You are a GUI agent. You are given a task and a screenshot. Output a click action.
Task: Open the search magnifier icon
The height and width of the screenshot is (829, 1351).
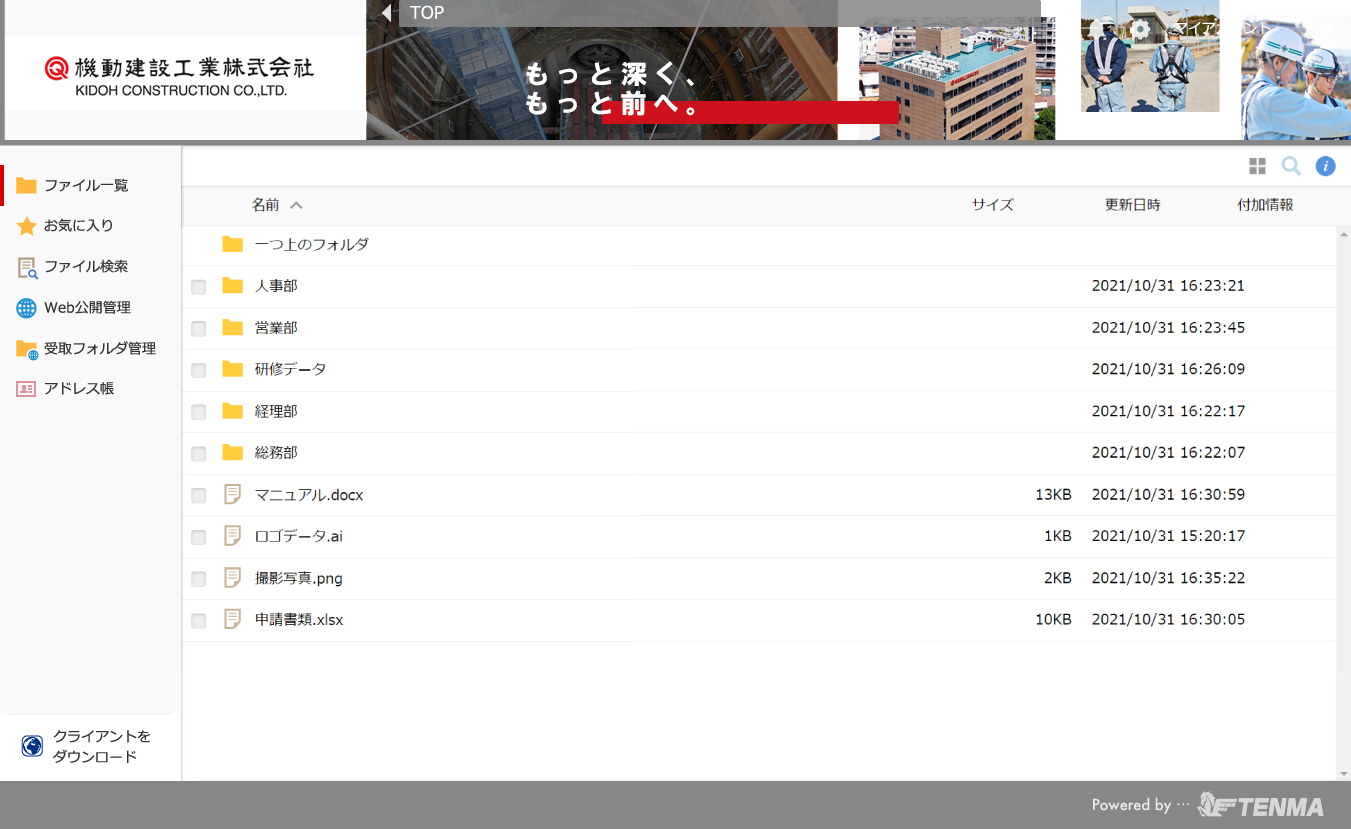click(1291, 166)
